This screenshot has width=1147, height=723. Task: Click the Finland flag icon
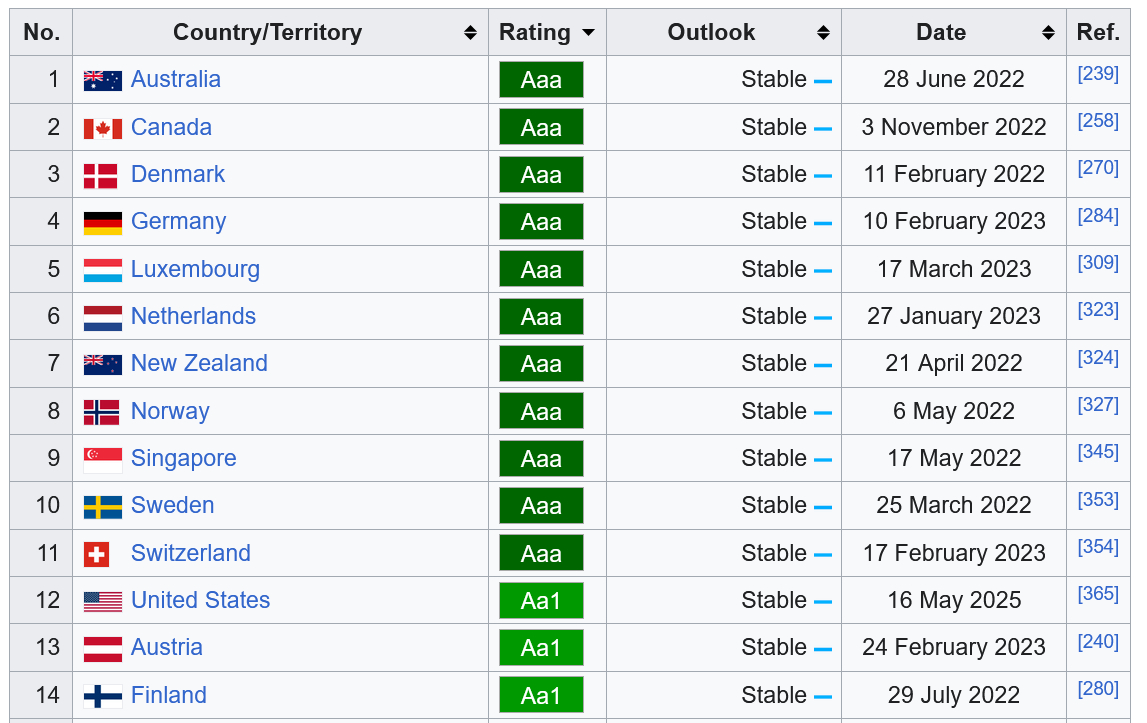(102, 696)
